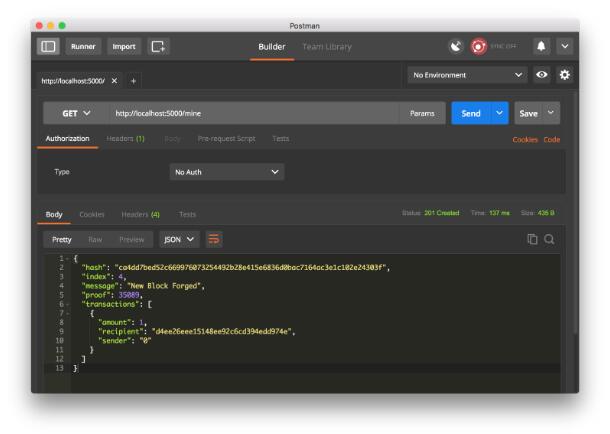
Task: Open the Cookies link in request area
Action: [x=525, y=140]
